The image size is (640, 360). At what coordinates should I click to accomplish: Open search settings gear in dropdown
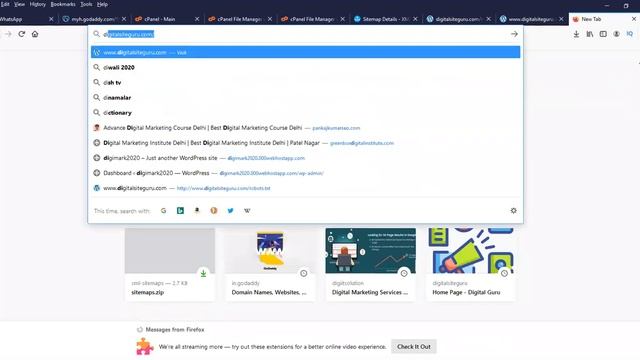point(513,211)
